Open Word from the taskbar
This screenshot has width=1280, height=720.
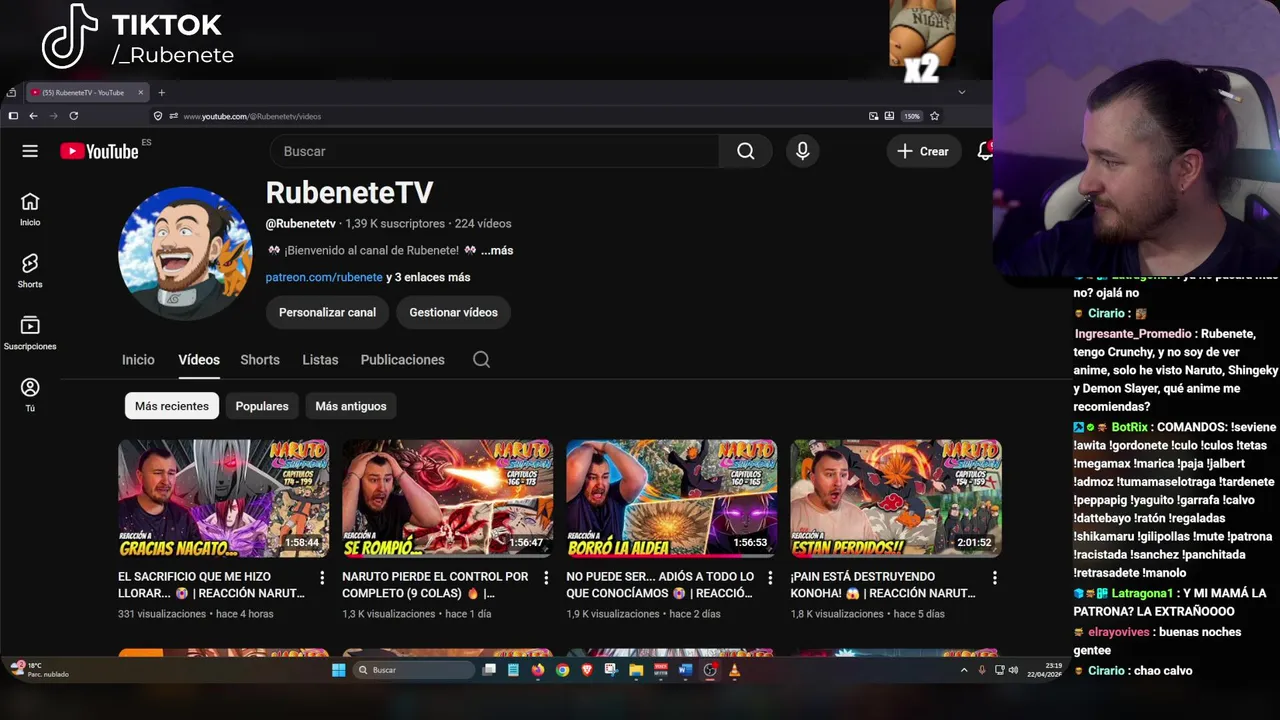(x=685, y=670)
